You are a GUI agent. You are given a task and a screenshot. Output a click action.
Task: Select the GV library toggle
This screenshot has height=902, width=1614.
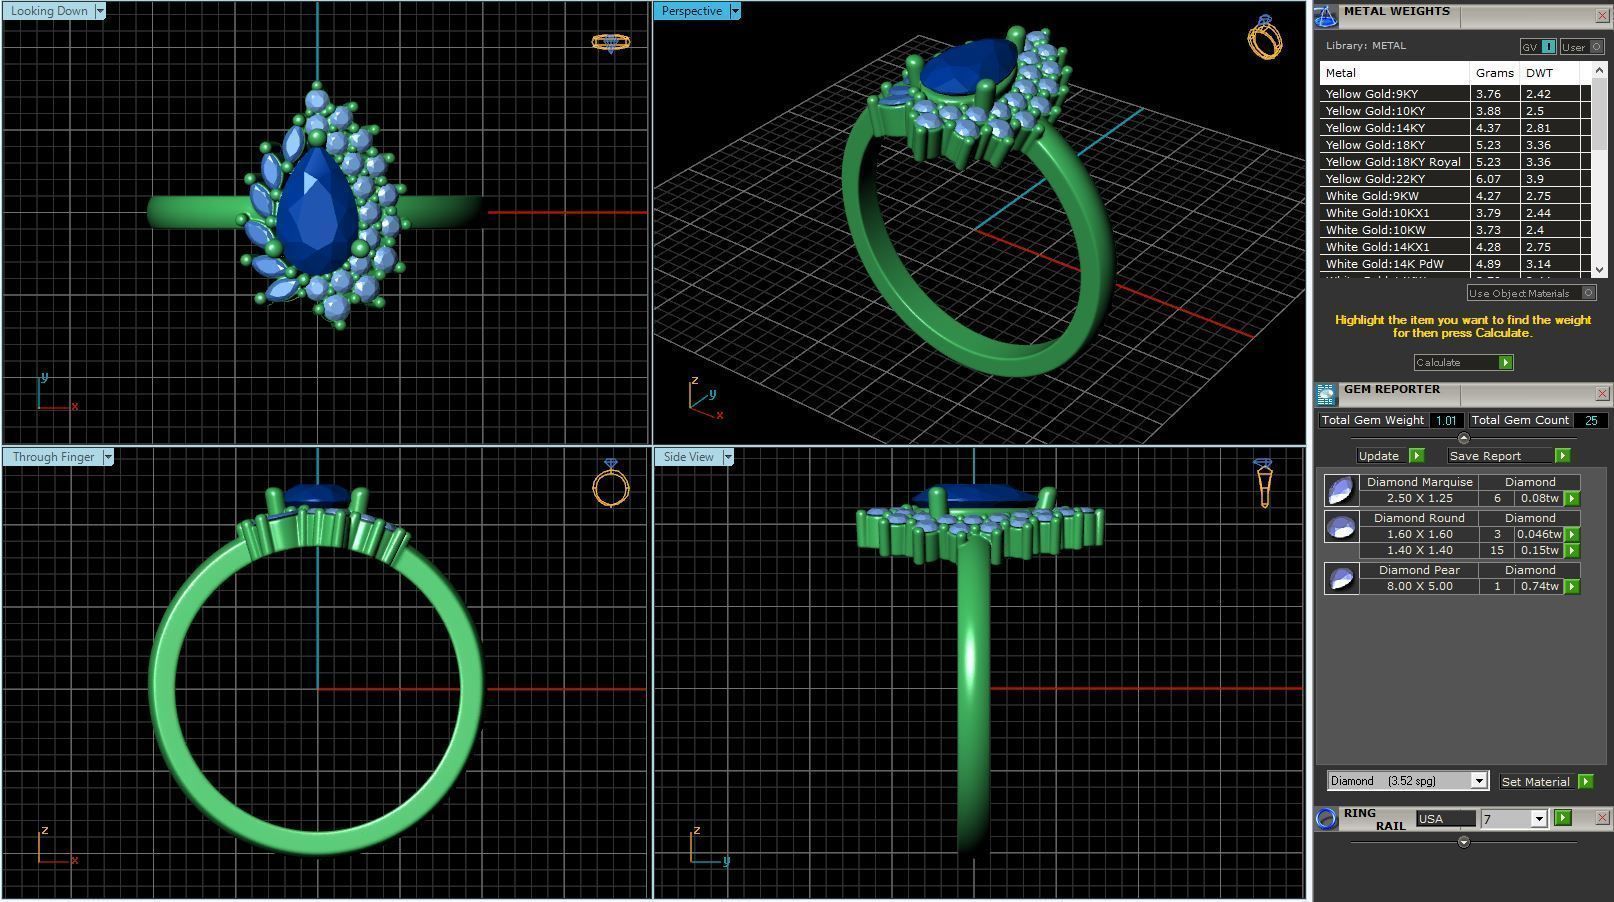1538,47
